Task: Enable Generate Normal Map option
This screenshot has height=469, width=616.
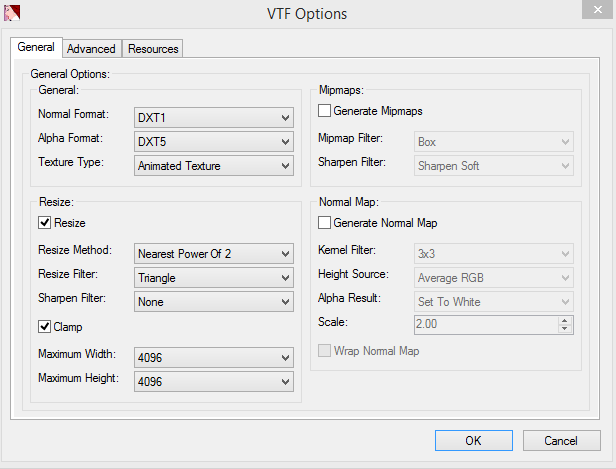Action: pyautogui.click(x=324, y=223)
